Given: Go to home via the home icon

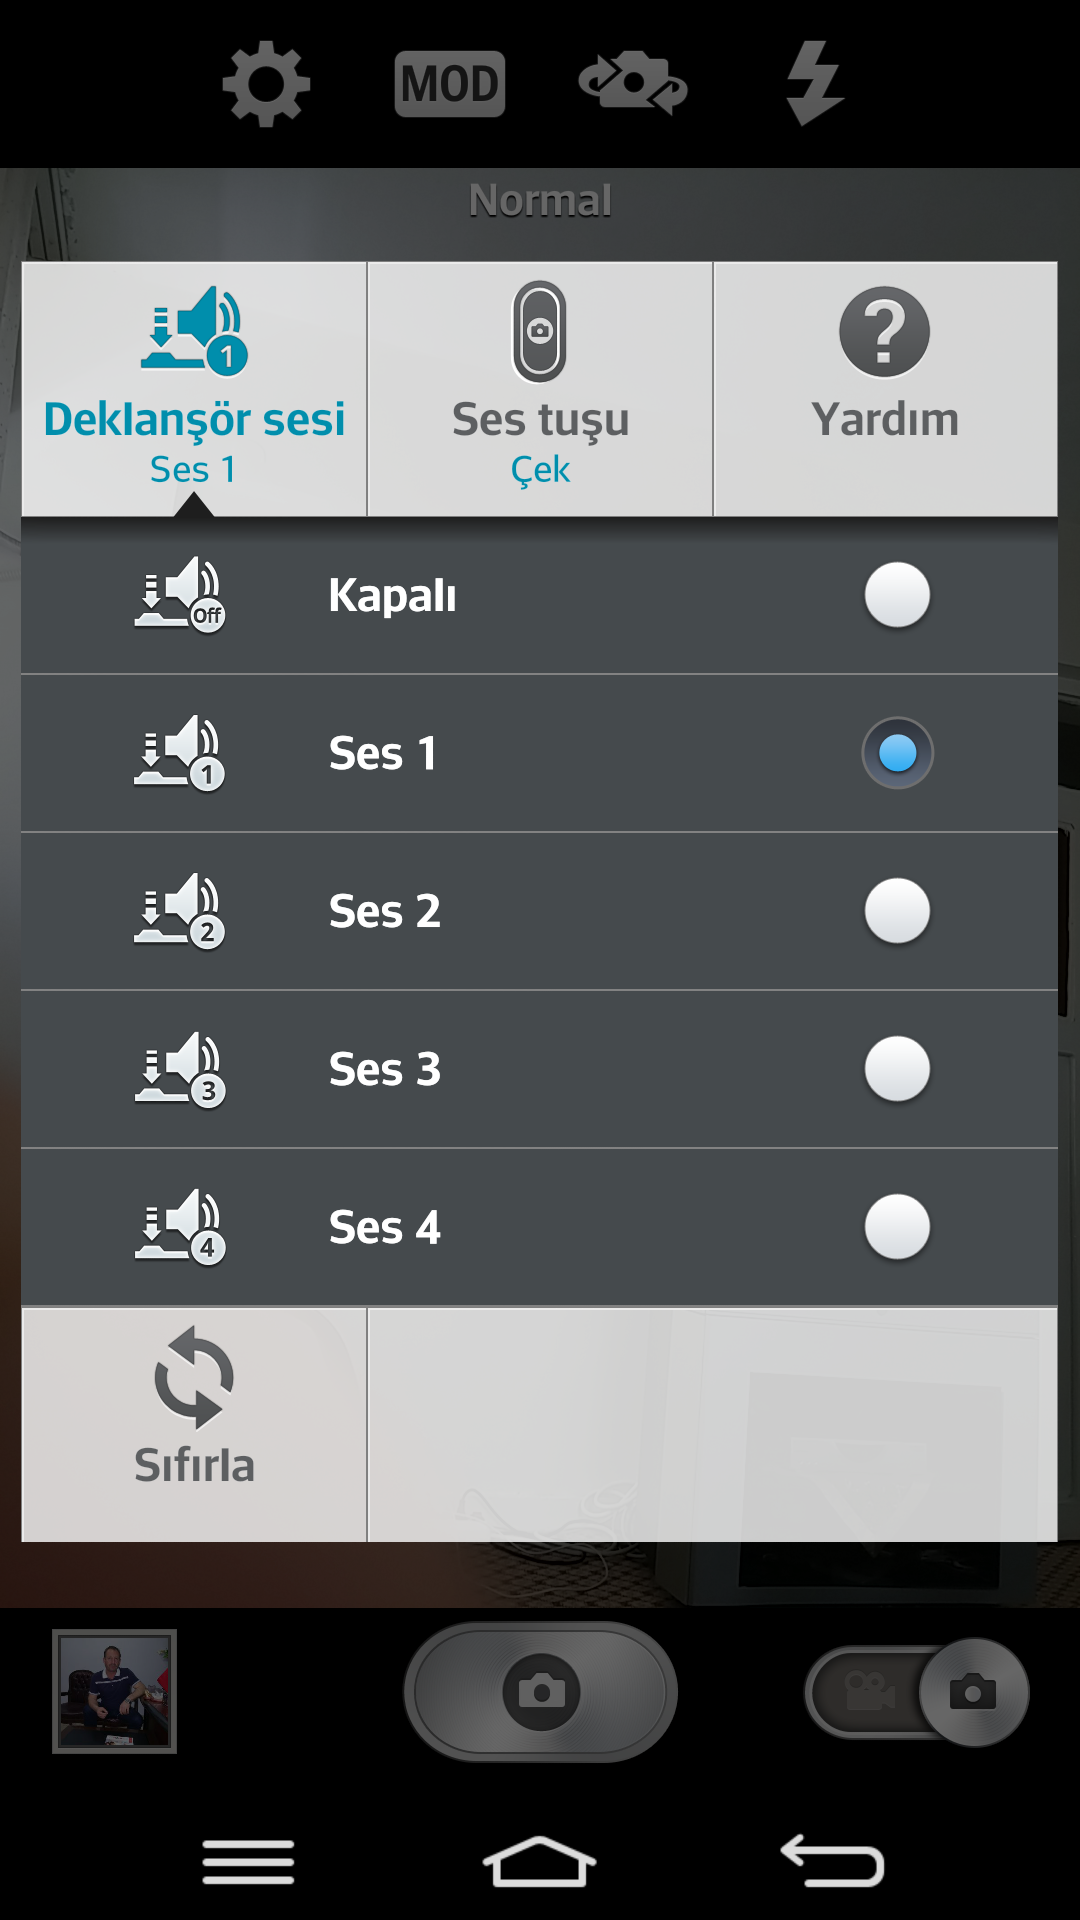Looking at the screenshot, I should point(540,1862).
